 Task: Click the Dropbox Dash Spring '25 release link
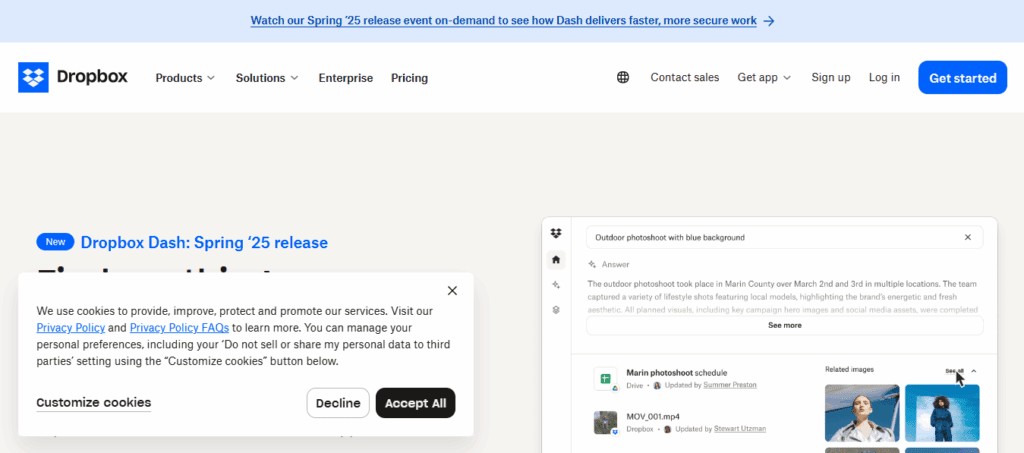click(x=204, y=243)
